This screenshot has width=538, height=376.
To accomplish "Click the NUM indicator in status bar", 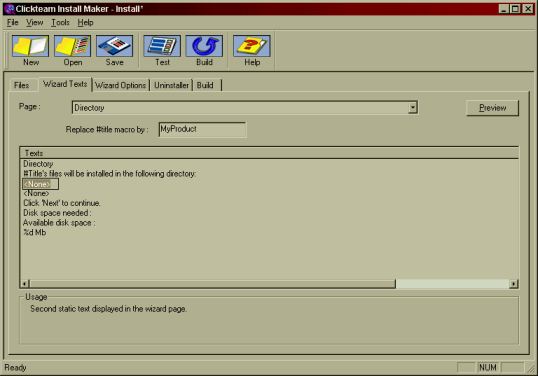I will coord(488,367).
